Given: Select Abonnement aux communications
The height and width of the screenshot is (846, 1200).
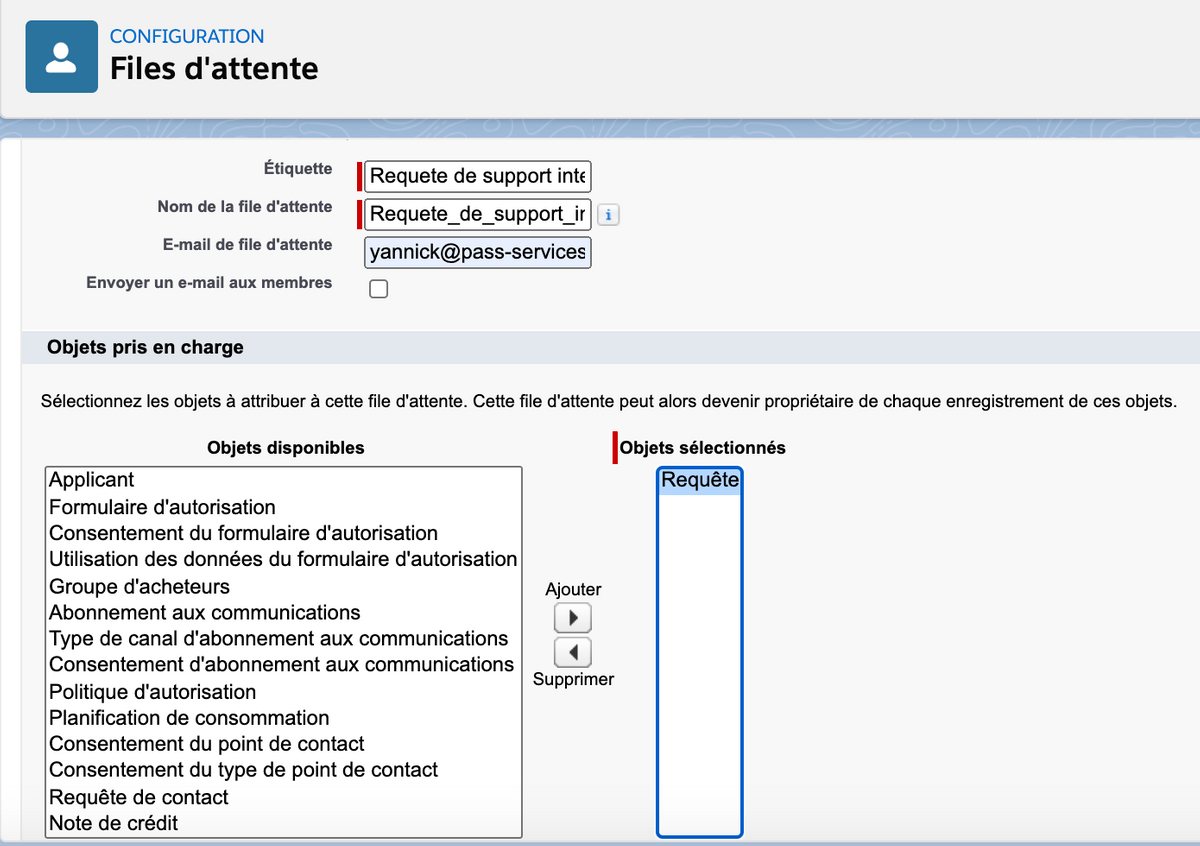Looking at the screenshot, I should [284, 612].
